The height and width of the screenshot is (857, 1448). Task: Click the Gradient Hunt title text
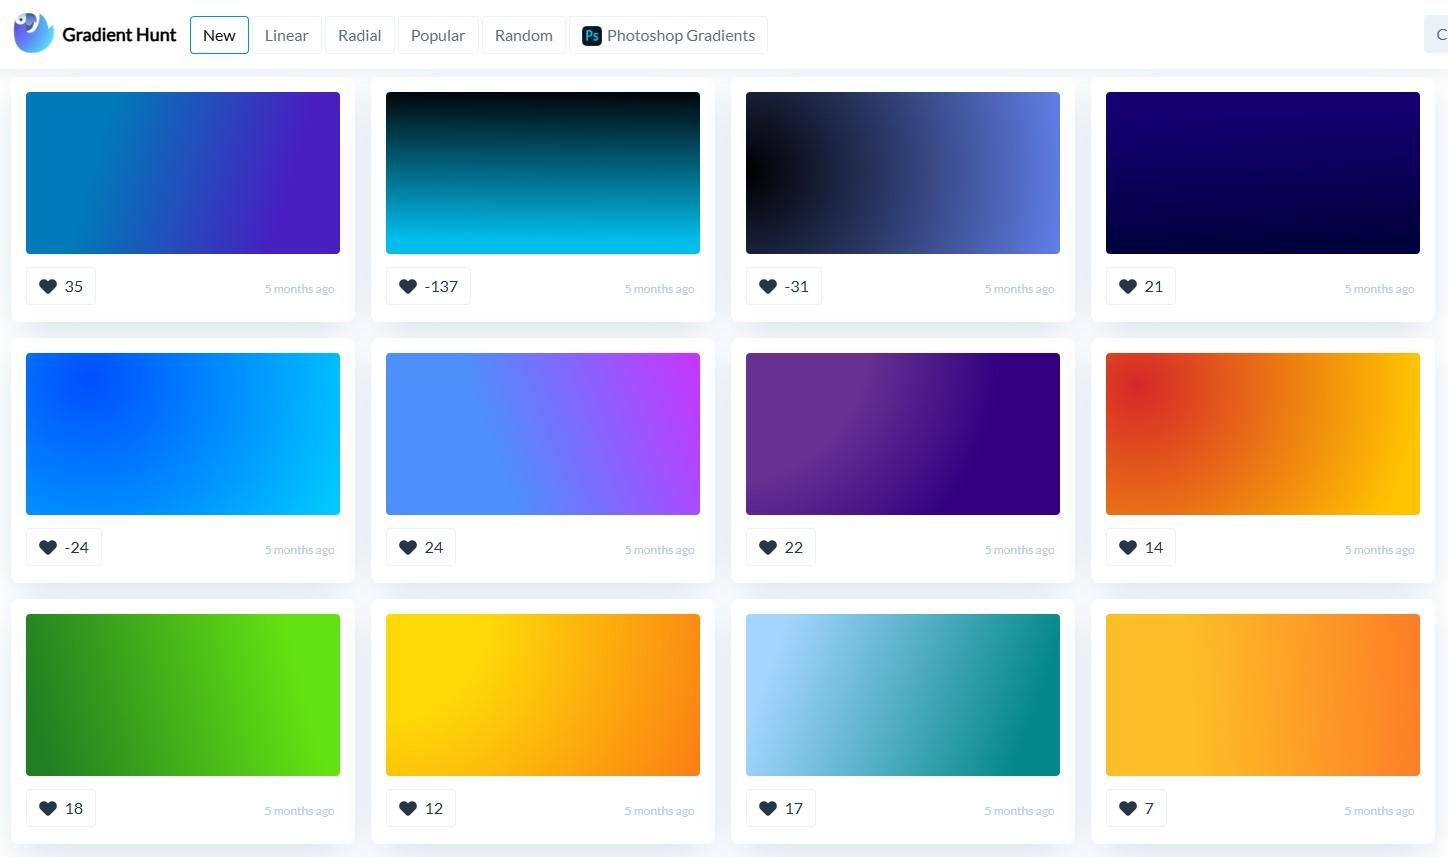click(x=119, y=35)
